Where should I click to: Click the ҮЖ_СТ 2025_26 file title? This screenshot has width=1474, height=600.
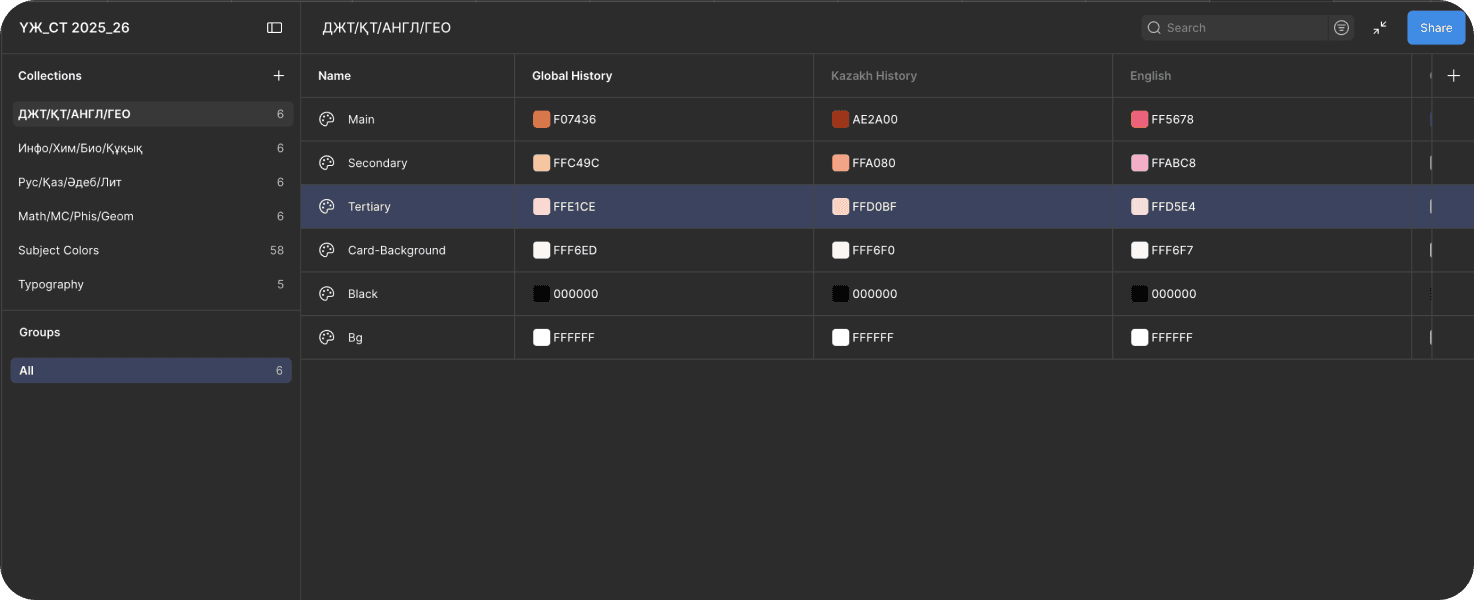(x=74, y=28)
